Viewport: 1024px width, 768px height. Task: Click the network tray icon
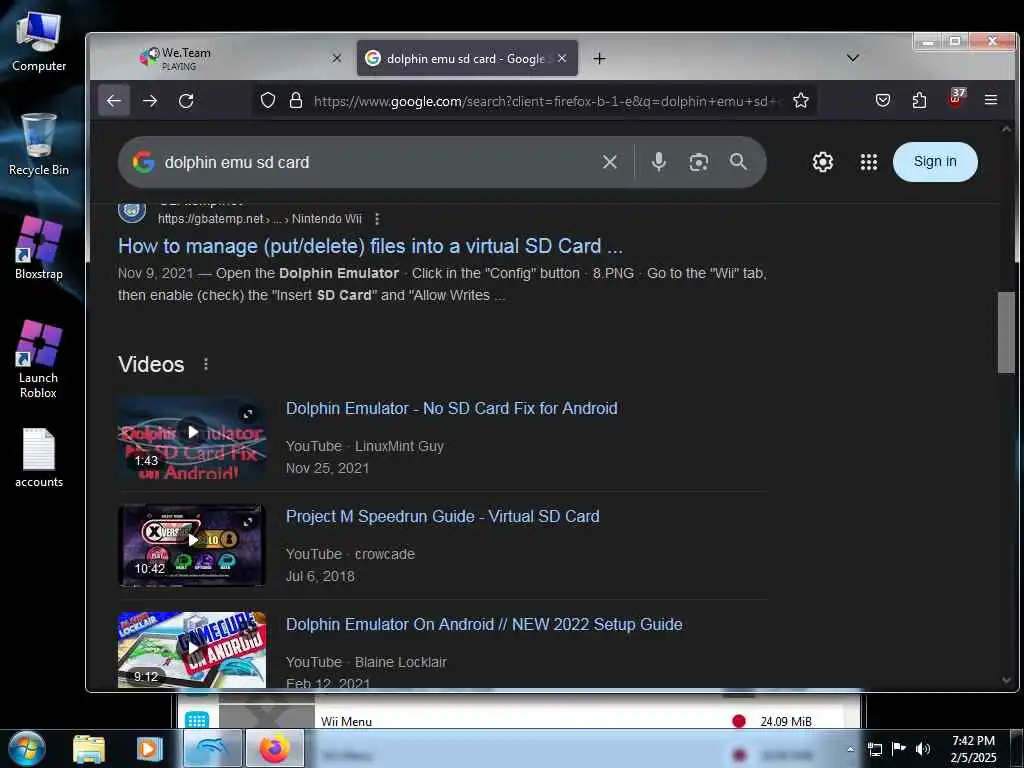(874, 749)
